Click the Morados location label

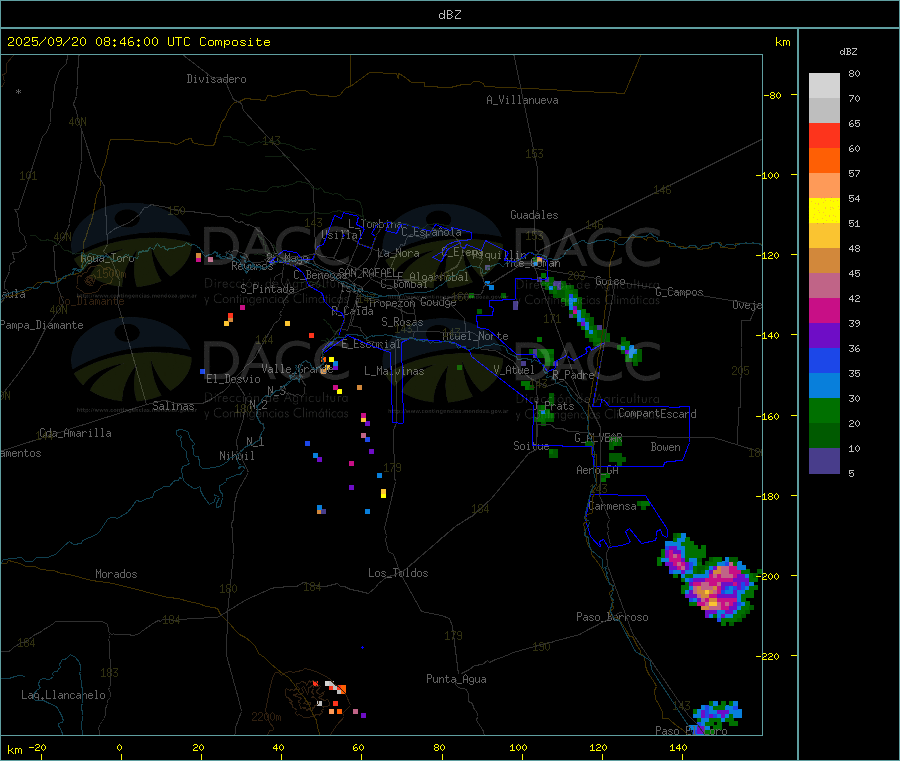point(117,574)
